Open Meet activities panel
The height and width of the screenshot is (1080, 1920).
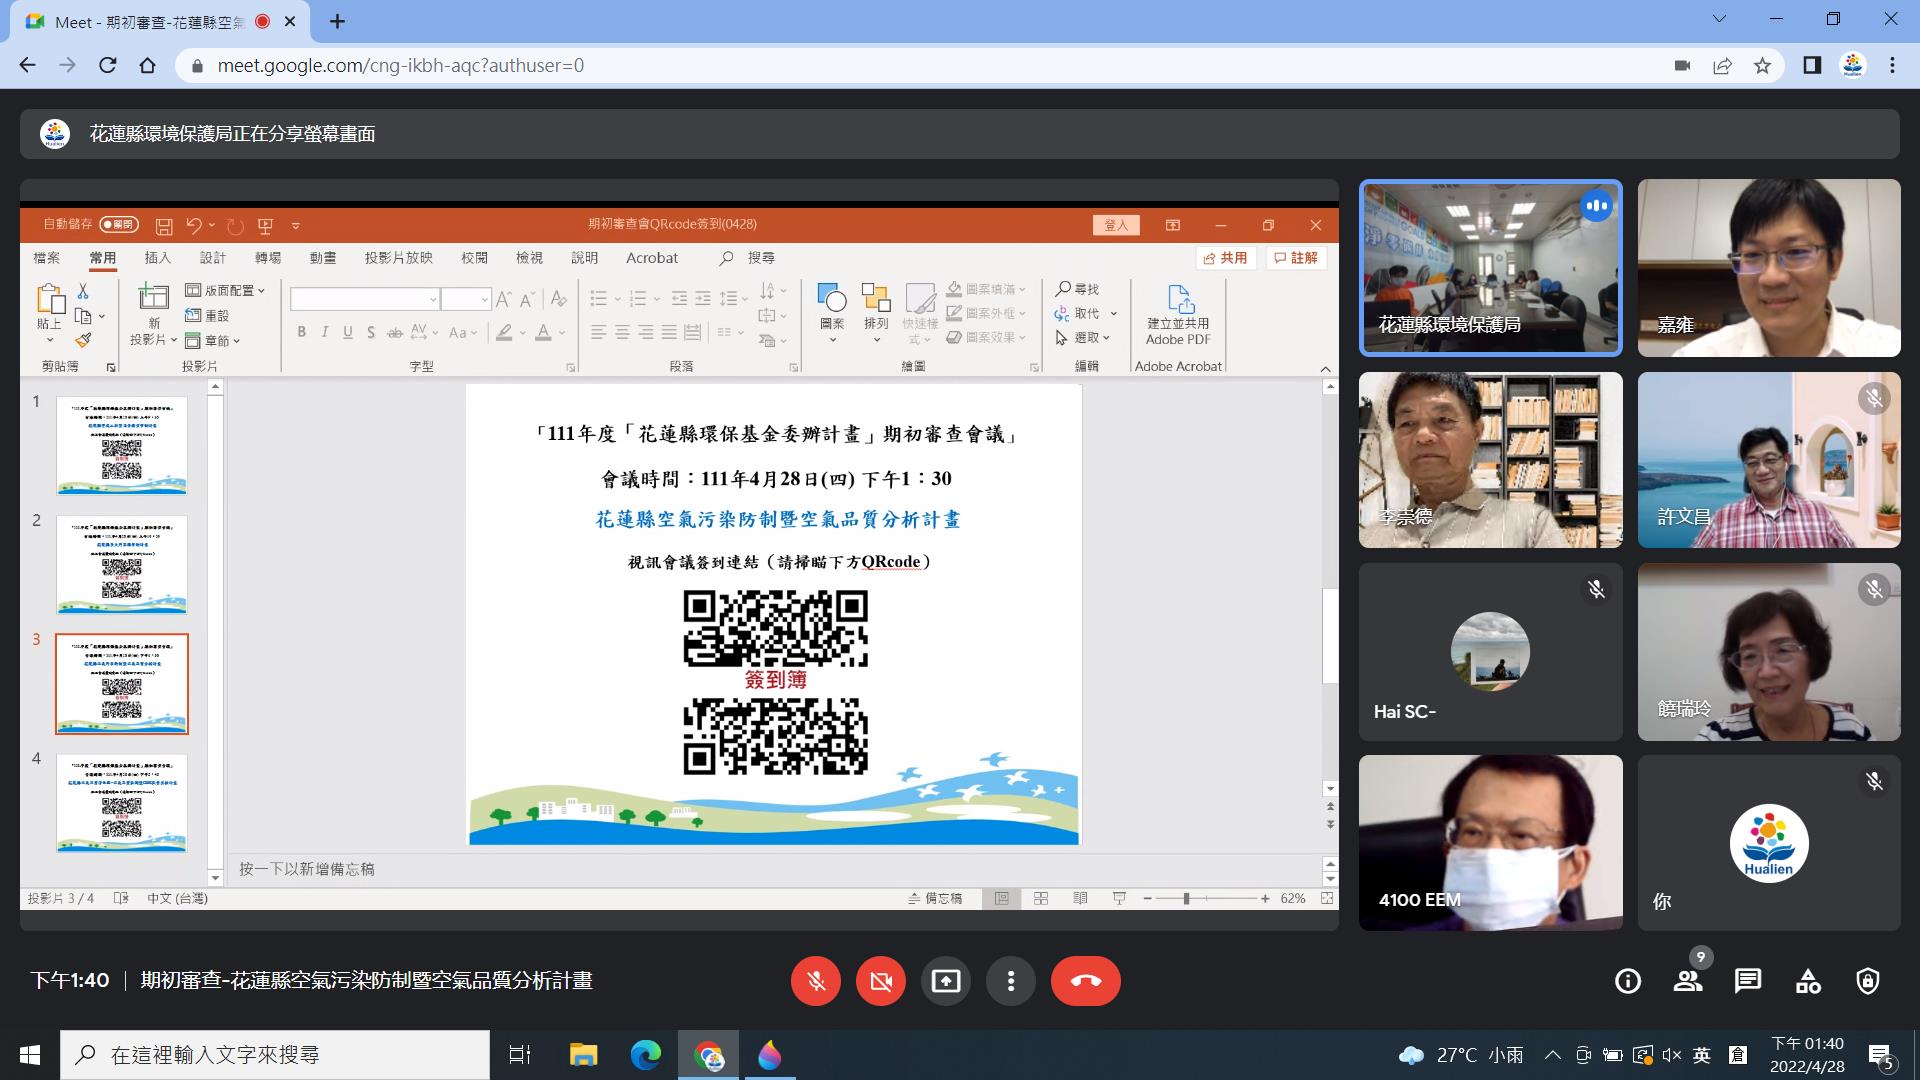pyautogui.click(x=1808, y=981)
